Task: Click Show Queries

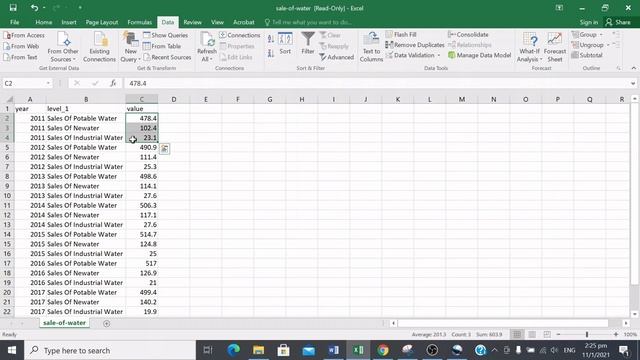Action: click(165, 36)
